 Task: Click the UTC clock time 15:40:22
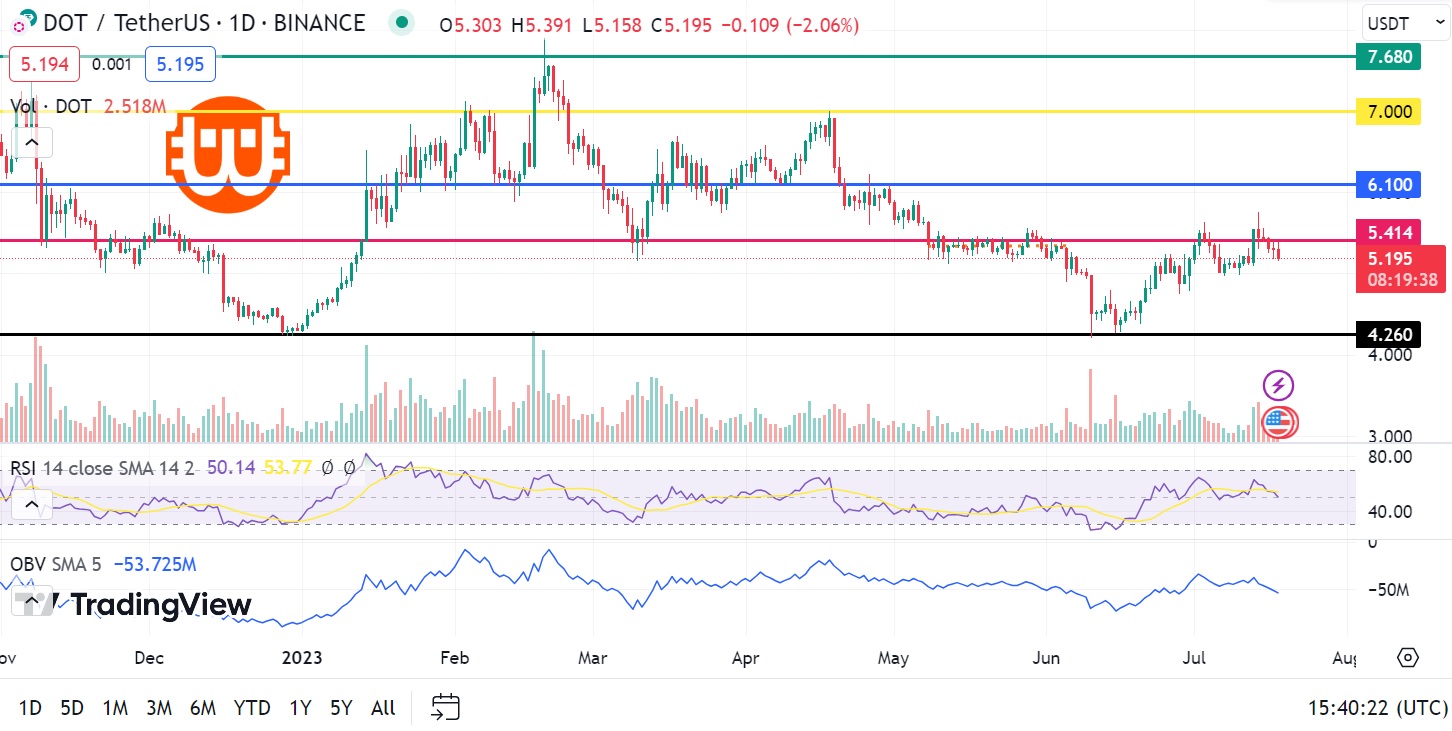(x=1377, y=708)
